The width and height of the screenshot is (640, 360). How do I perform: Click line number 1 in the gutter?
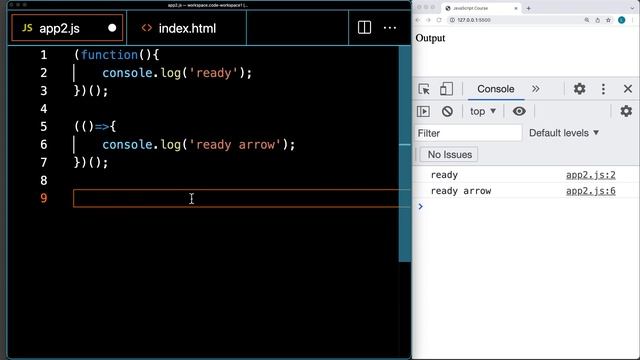click(44, 55)
